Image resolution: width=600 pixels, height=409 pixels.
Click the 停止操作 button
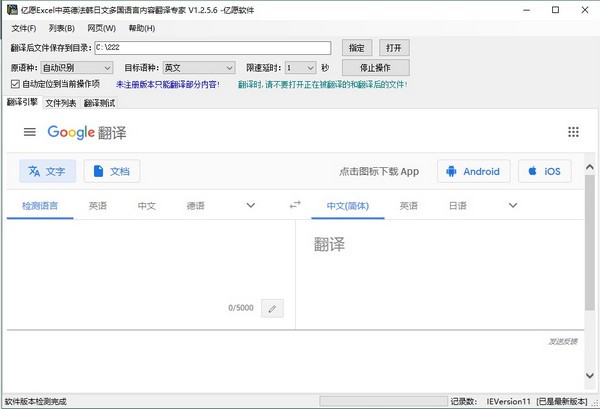click(x=375, y=68)
